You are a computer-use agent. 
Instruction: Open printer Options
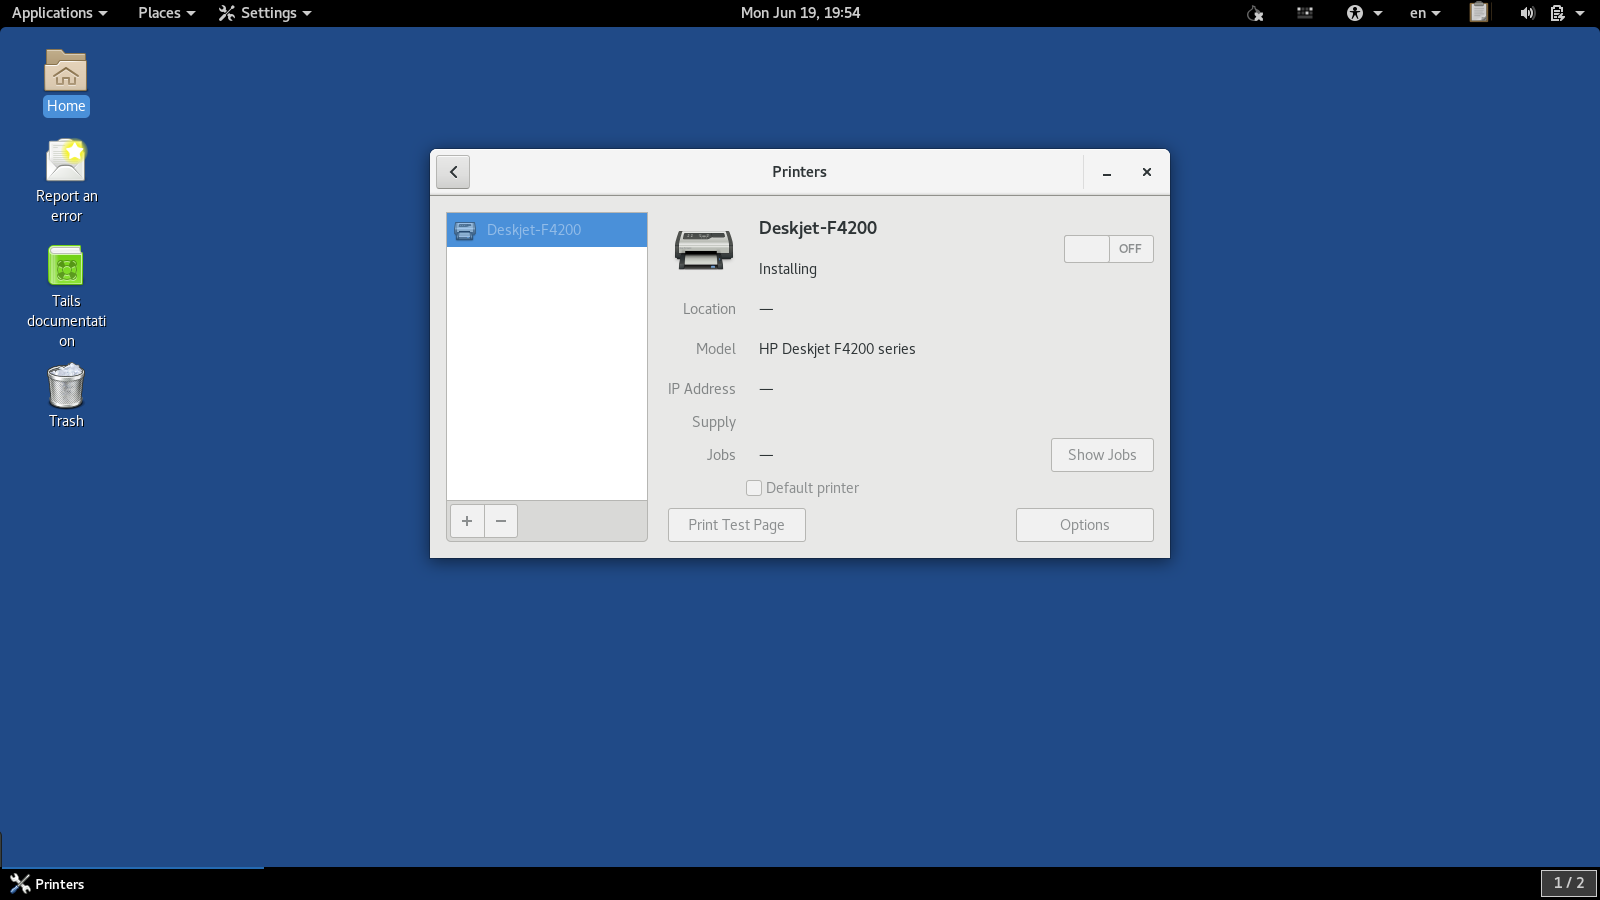coord(1084,525)
